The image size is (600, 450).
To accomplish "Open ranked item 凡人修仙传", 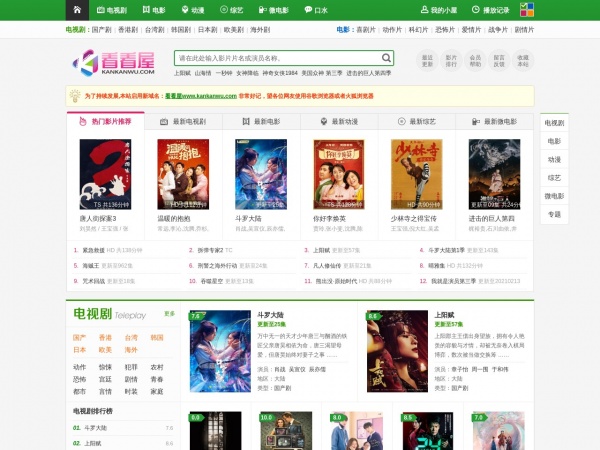I will click(327, 266).
